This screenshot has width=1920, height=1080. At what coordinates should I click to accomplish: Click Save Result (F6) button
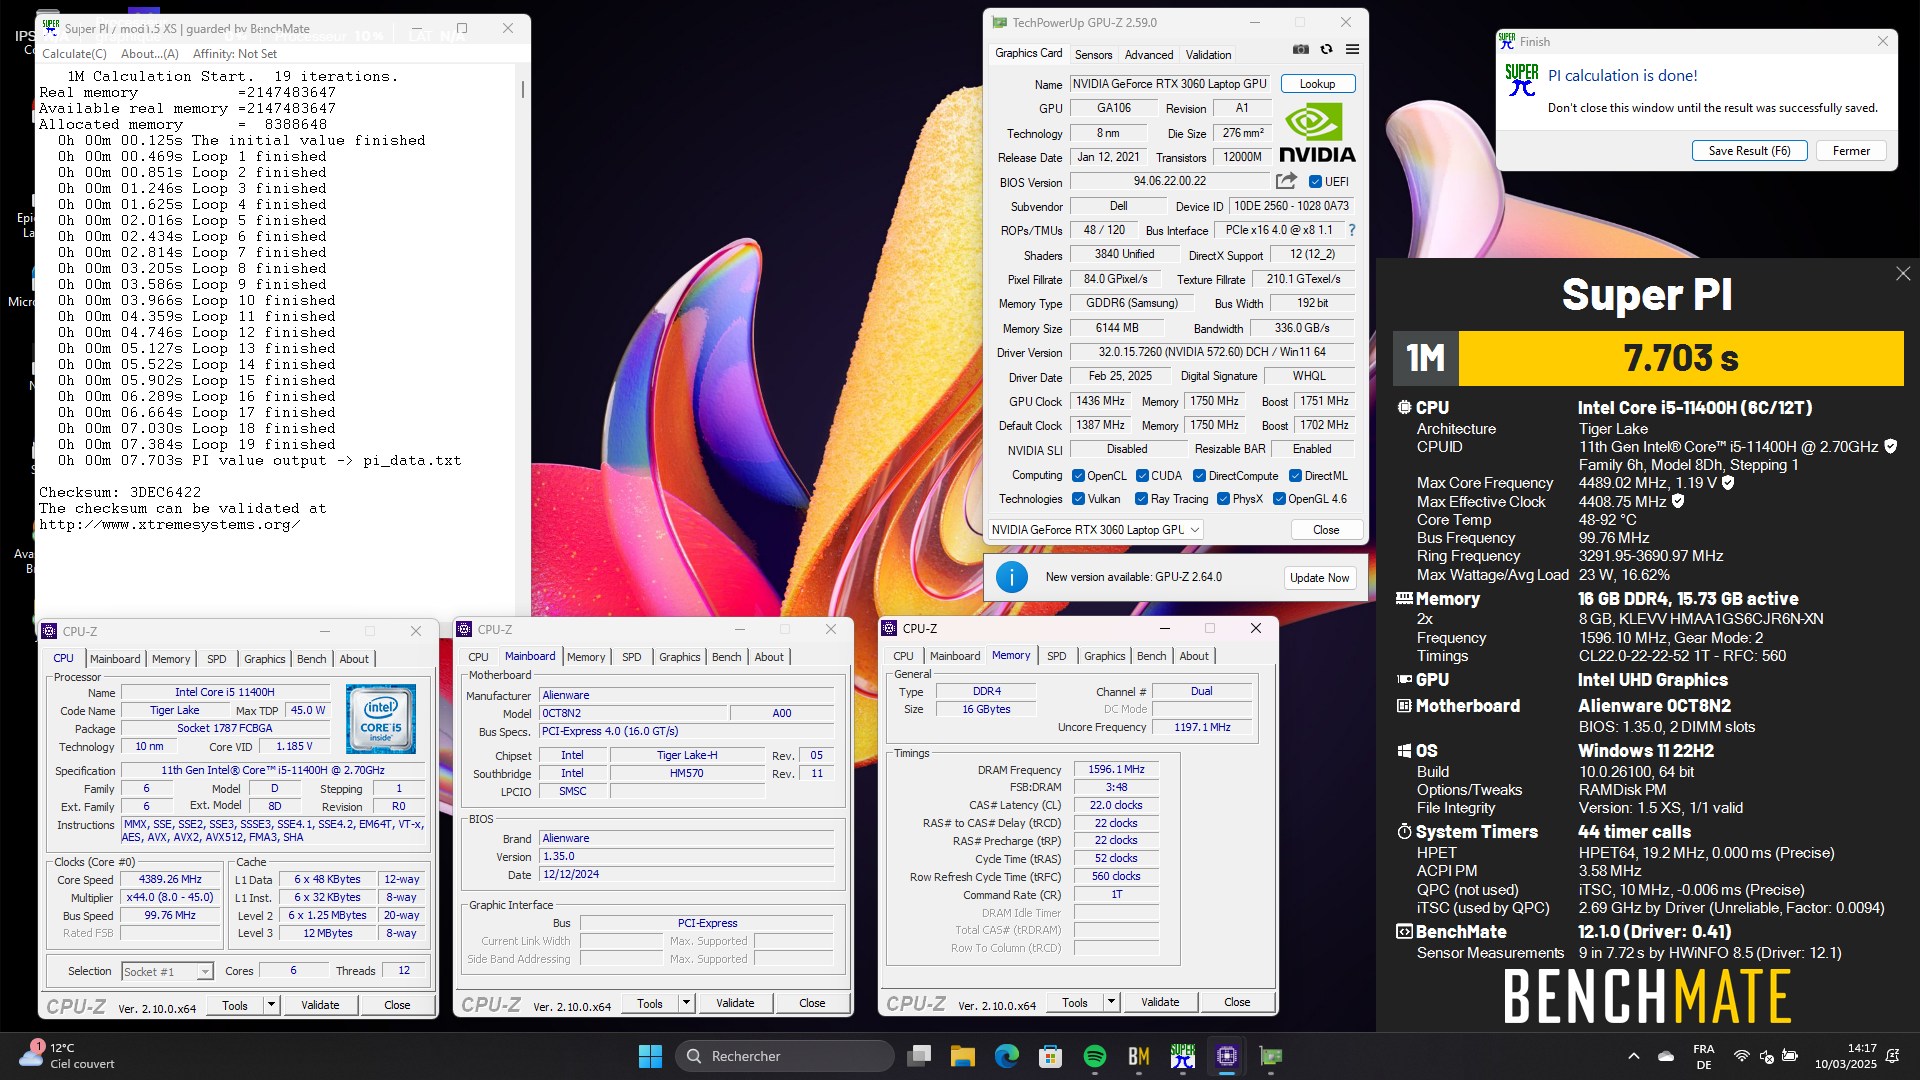click(1749, 151)
